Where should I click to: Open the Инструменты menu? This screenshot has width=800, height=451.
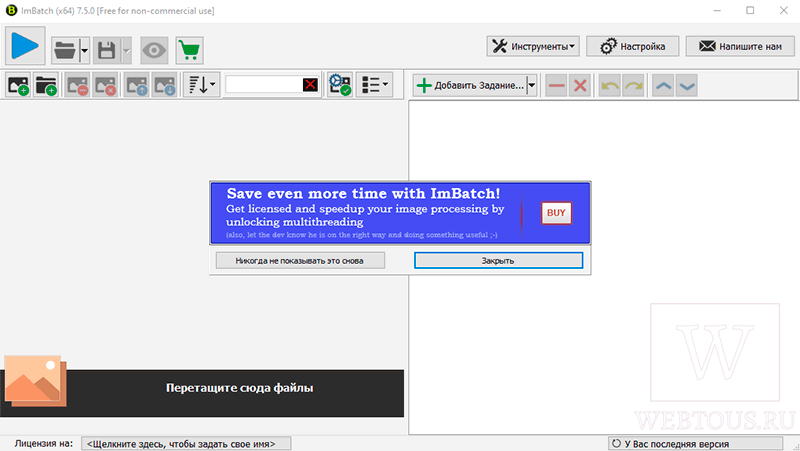coord(533,46)
